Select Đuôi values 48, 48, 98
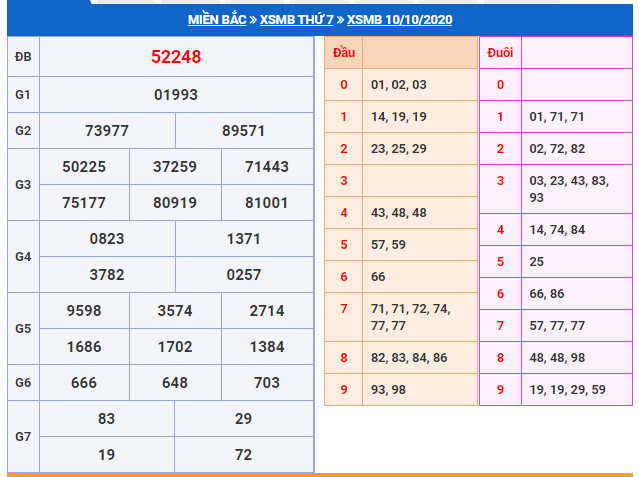This screenshot has width=639, height=477. click(557, 358)
